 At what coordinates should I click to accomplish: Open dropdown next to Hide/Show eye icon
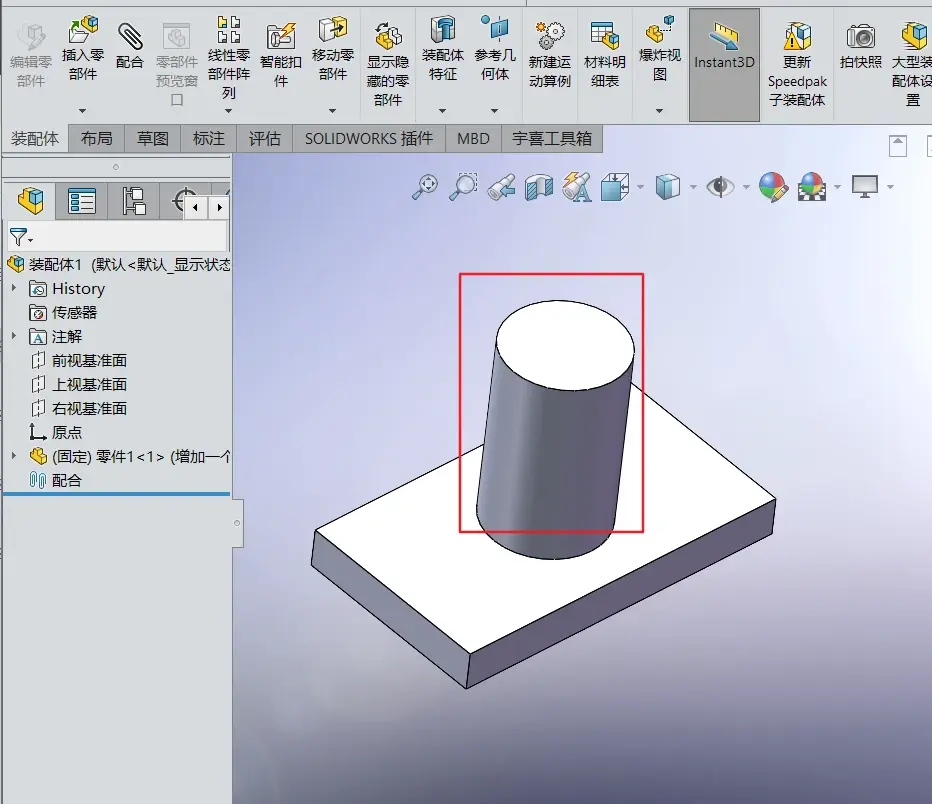tap(746, 187)
